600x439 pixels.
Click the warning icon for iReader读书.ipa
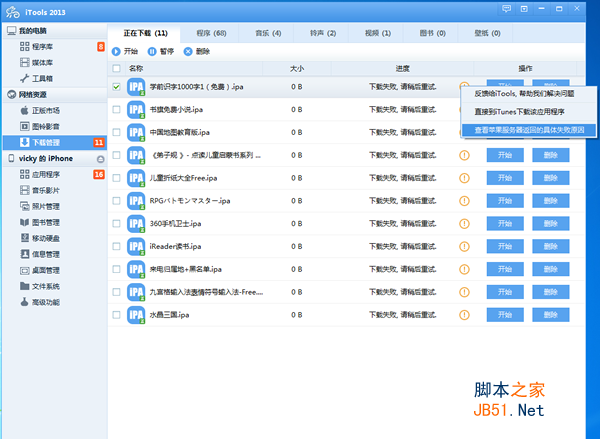[464, 246]
